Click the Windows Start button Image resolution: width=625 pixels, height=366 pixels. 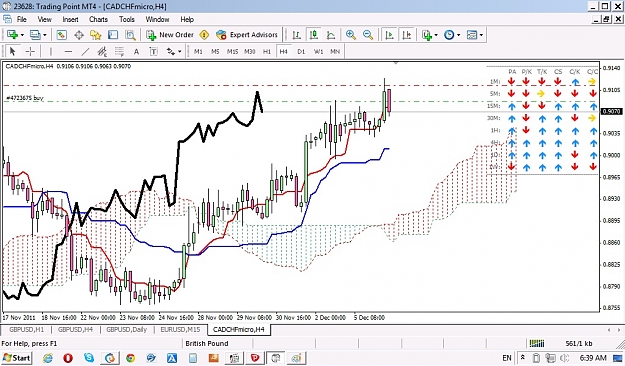tap(16, 358)
